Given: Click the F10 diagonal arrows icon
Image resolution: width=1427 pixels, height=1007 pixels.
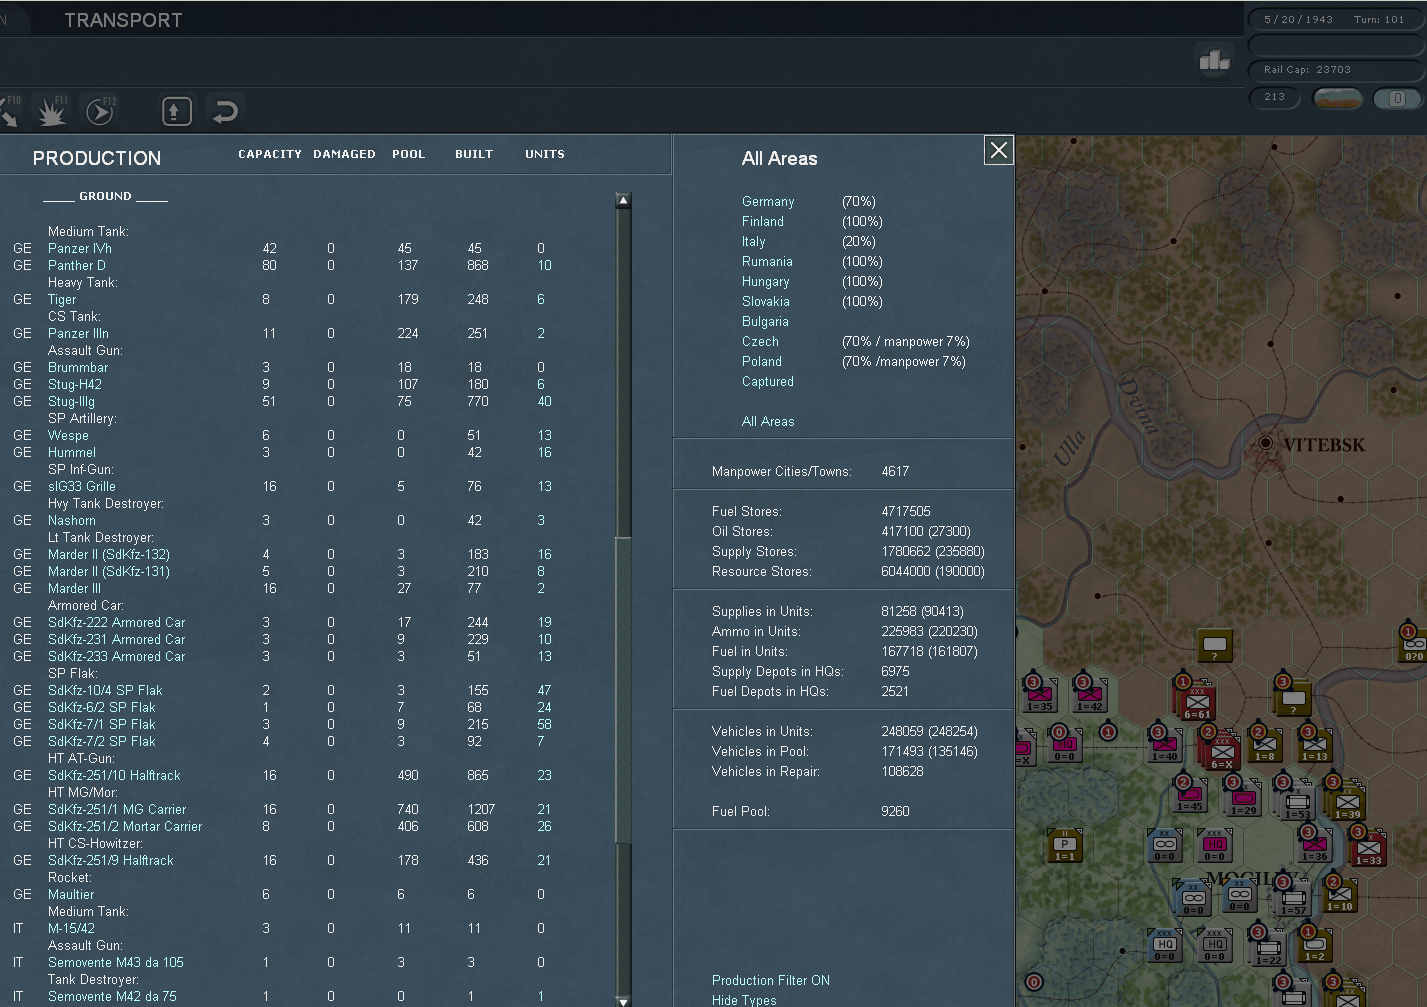Looking at the screenshot, I should click(9, 111).
